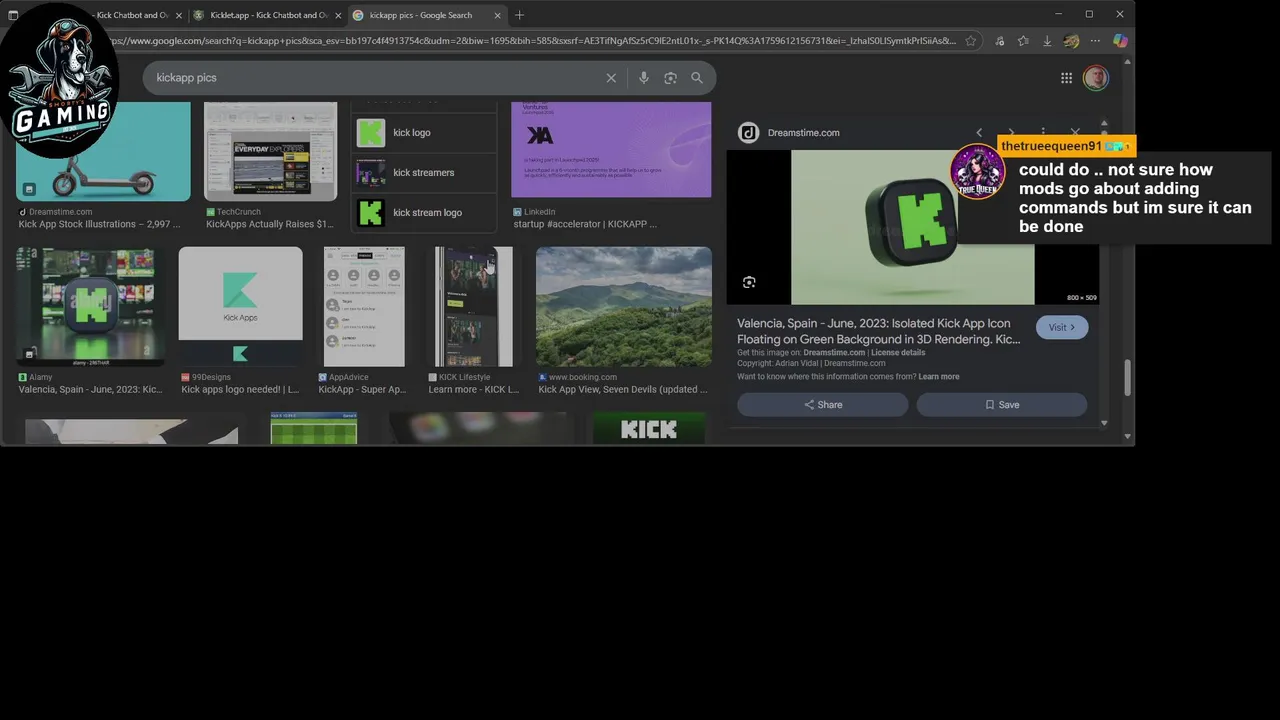Click 'KickApp - Super Ap...' caption

[x=363, y=390]
